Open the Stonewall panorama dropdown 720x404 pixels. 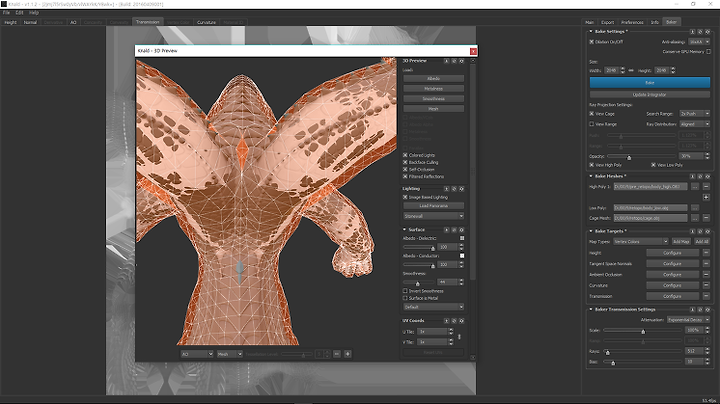click(433, 216)
